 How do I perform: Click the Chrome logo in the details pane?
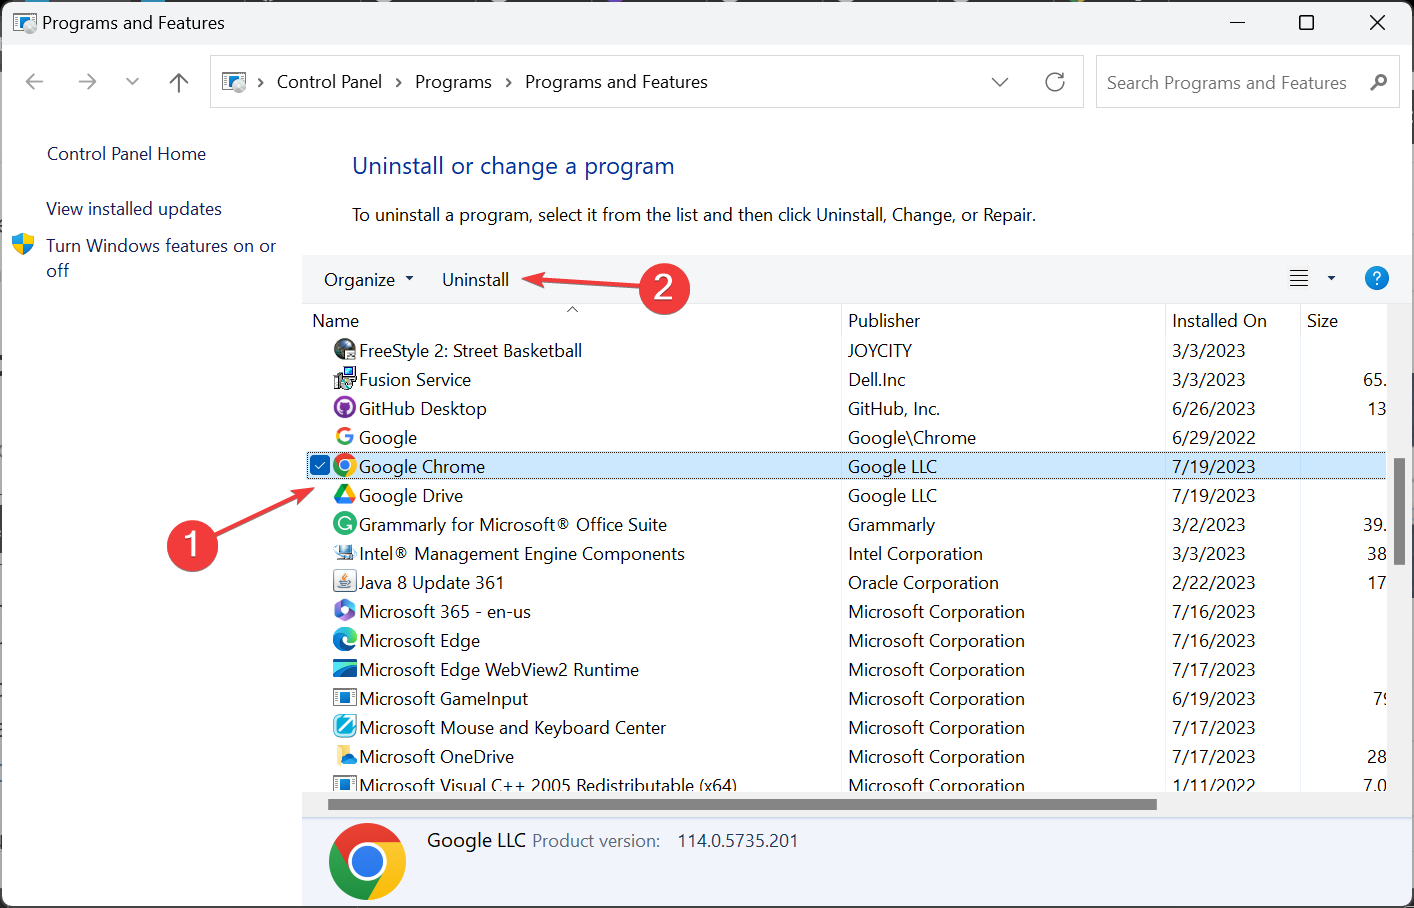(x=367, y=860)
